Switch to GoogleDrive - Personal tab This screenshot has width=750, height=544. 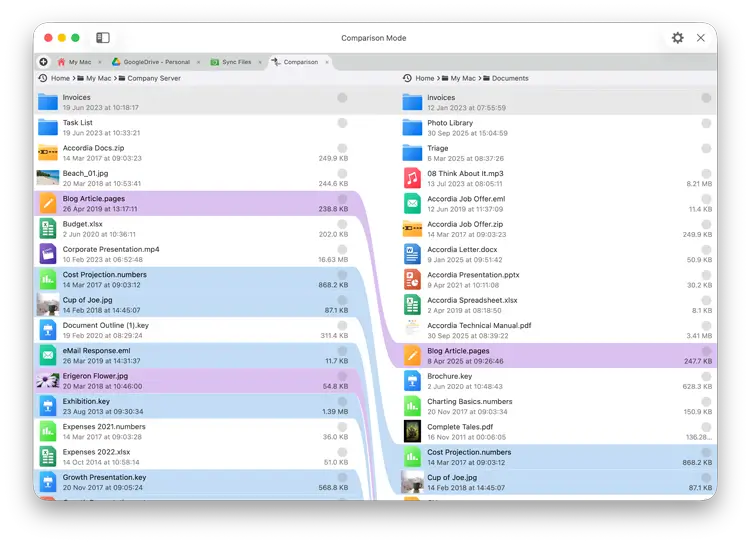156,62
